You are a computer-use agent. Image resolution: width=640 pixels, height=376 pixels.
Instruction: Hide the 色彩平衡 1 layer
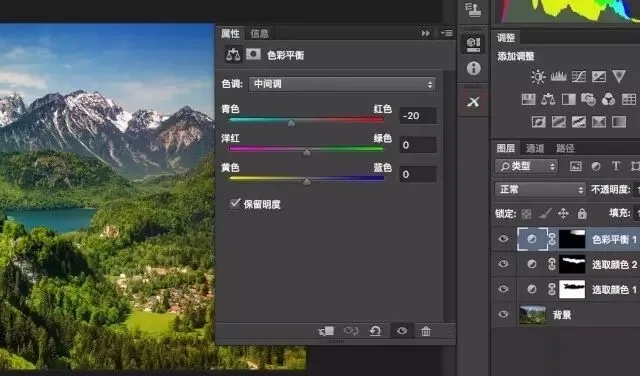(503, 239)
